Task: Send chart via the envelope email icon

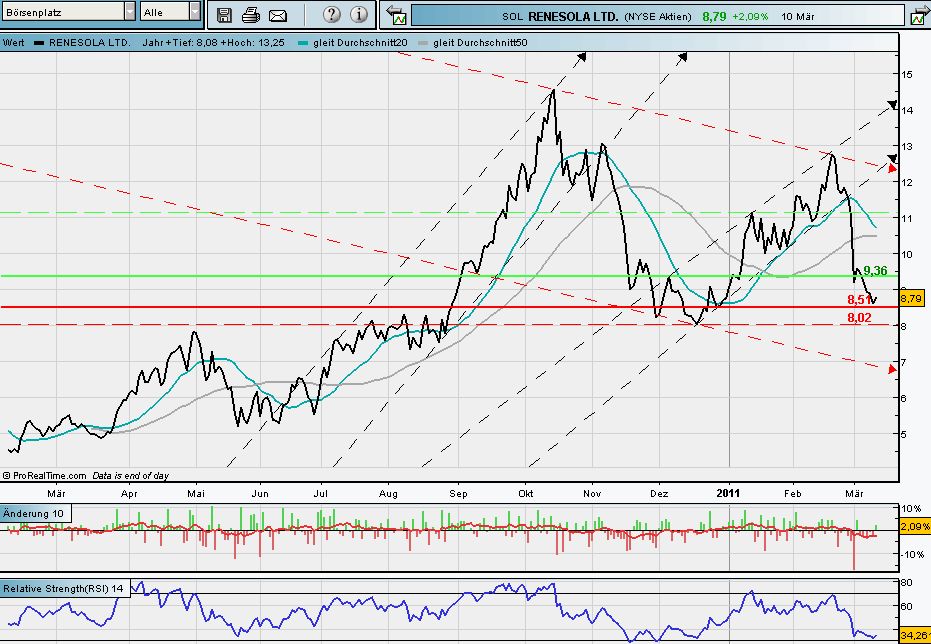Action: (x=278, y=15)
